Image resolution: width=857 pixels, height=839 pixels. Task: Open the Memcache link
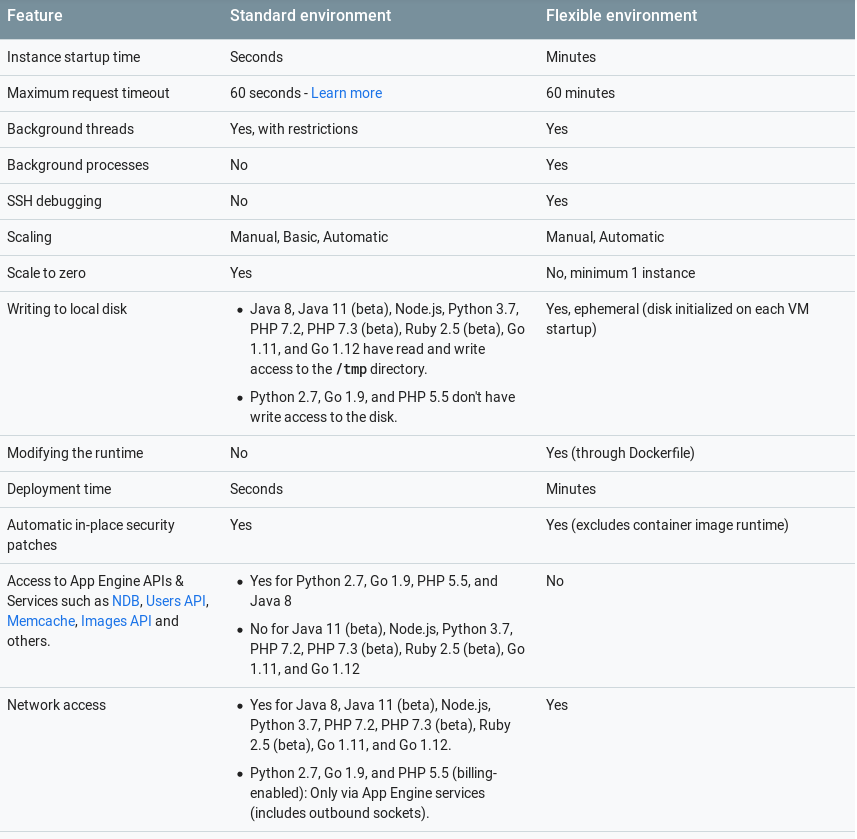41,621
